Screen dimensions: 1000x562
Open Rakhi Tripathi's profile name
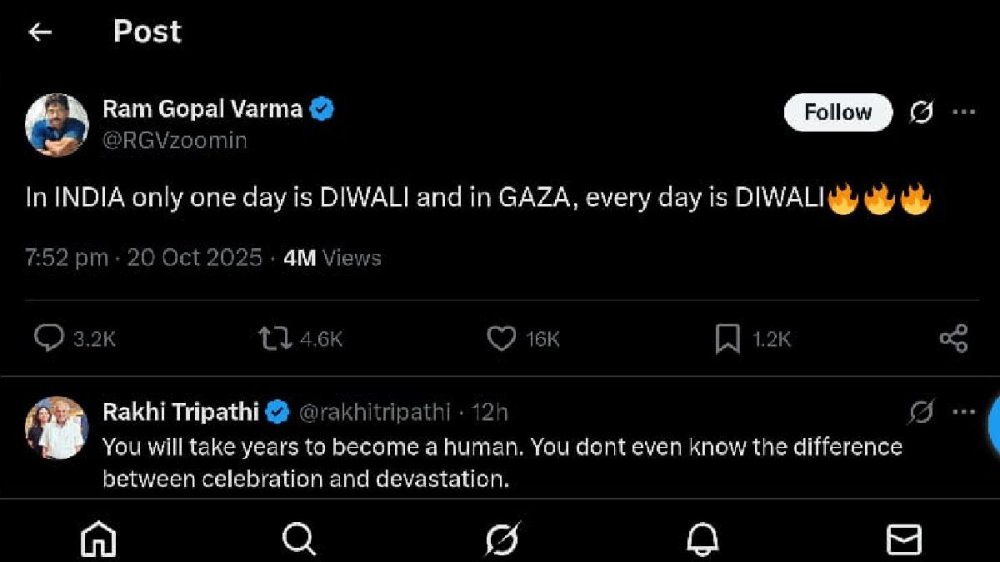pos(181,412)
